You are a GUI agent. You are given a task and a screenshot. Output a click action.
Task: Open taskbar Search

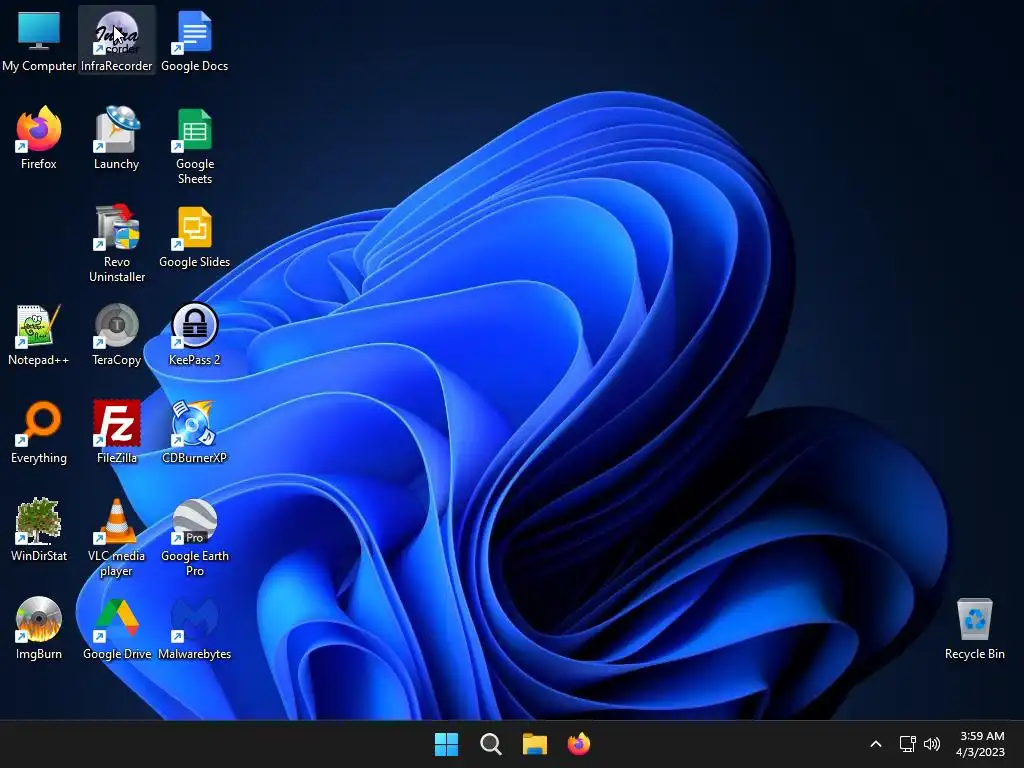pyautogui.click(x=490, y=744)
